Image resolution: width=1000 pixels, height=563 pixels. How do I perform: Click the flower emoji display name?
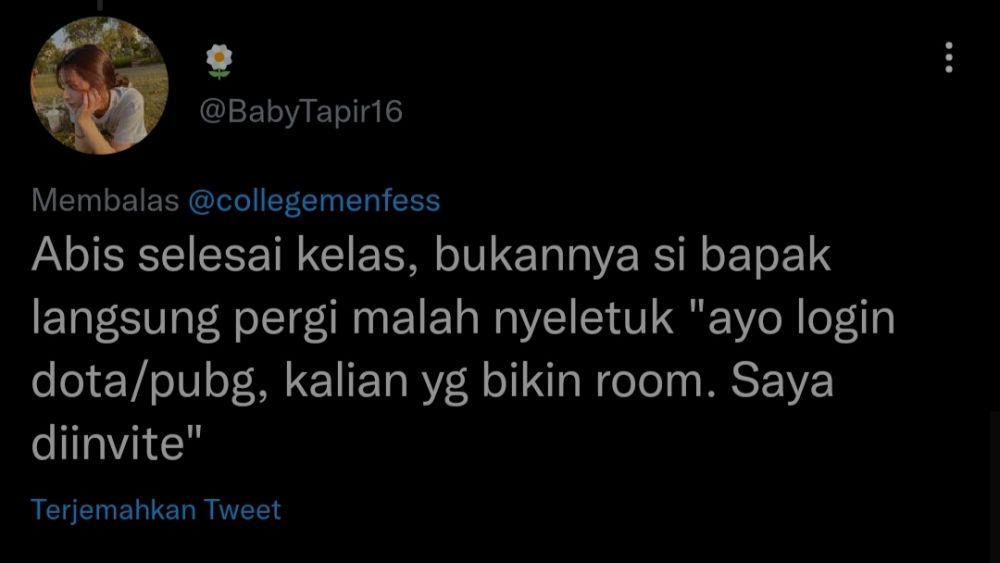pos(219,61)
